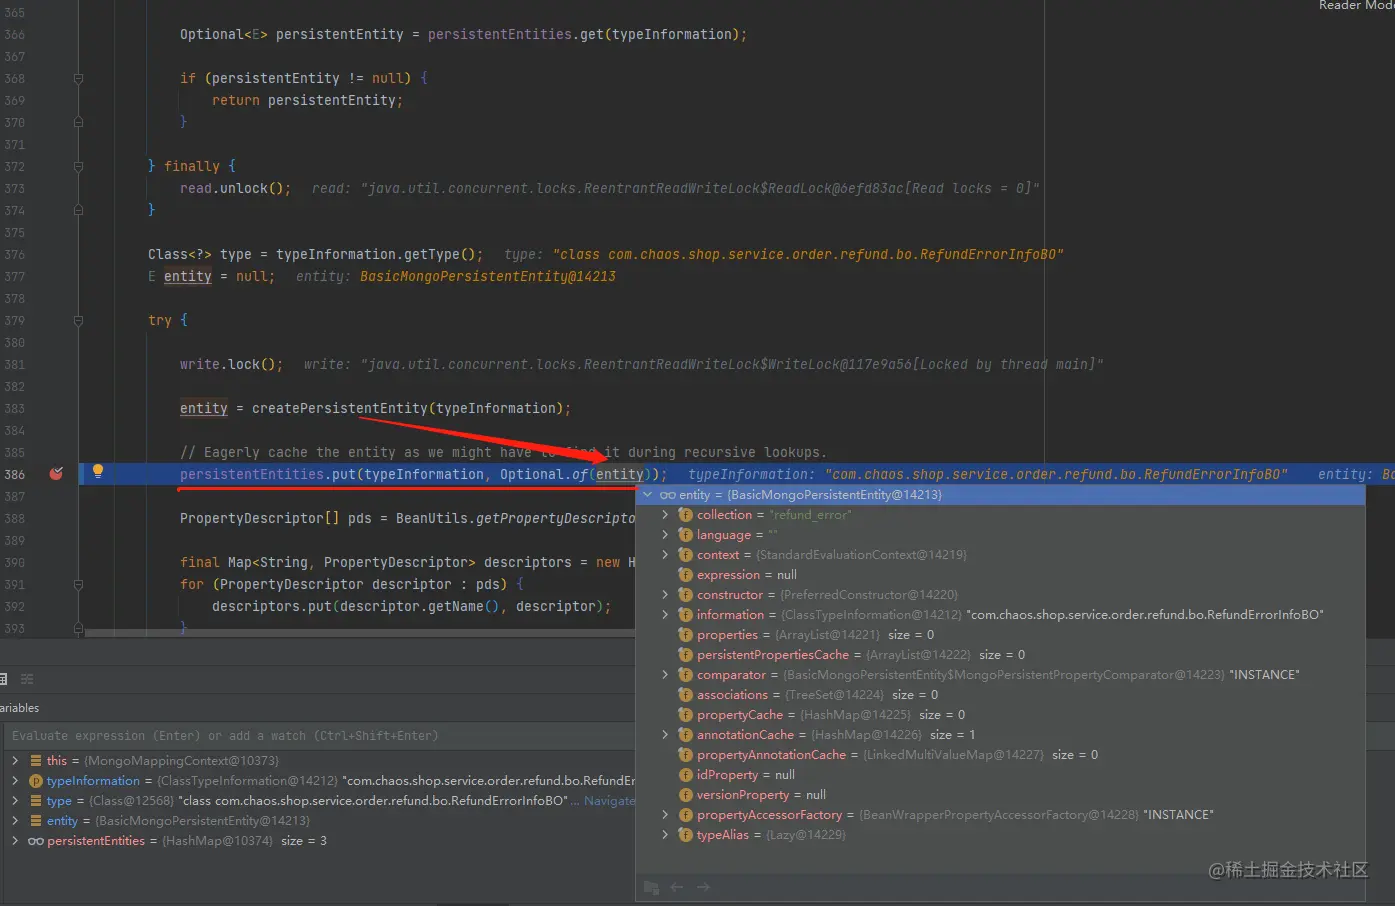Click the field icon beside persistentPropertiesCache

pyautogui.click(x=685, y=654)
